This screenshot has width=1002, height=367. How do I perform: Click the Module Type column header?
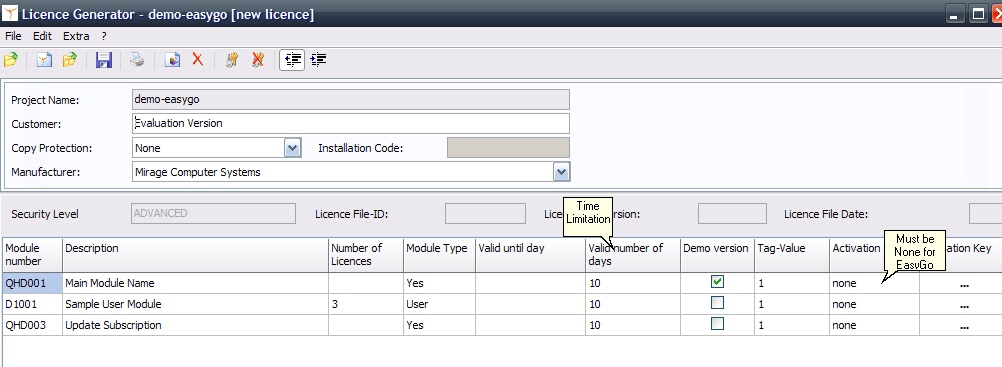[439, 254]
